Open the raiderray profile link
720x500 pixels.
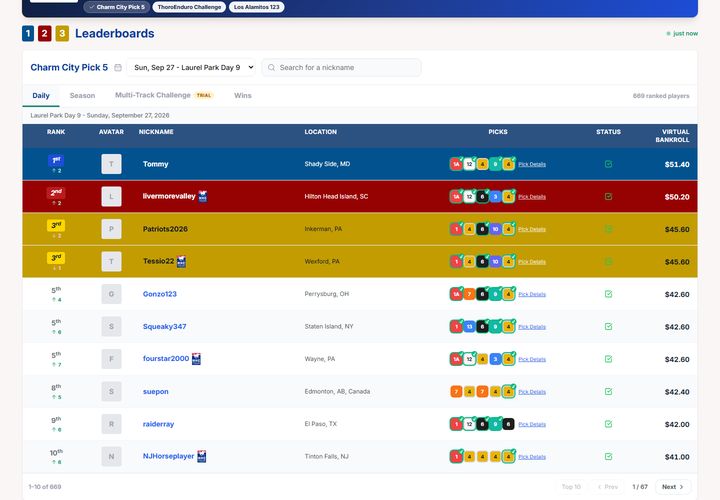coord(158,424)
